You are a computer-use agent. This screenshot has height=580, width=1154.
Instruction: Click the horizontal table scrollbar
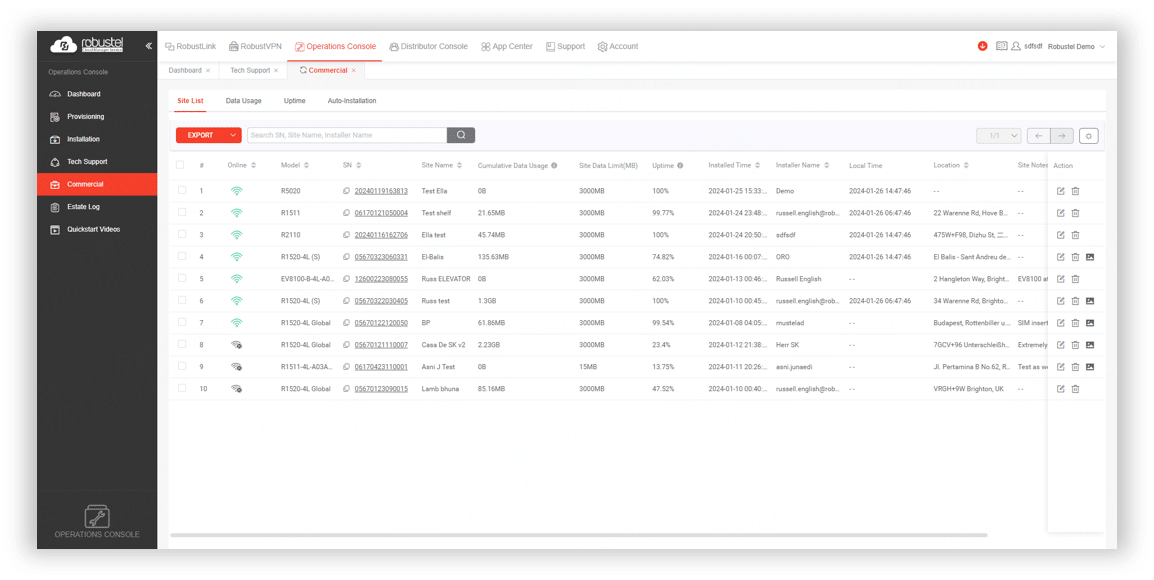tap(578, 535)
